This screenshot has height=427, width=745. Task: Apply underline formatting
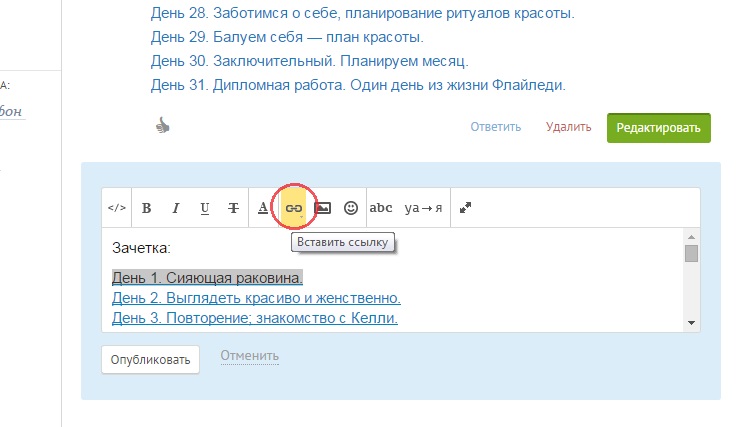[x=204, y=208]
